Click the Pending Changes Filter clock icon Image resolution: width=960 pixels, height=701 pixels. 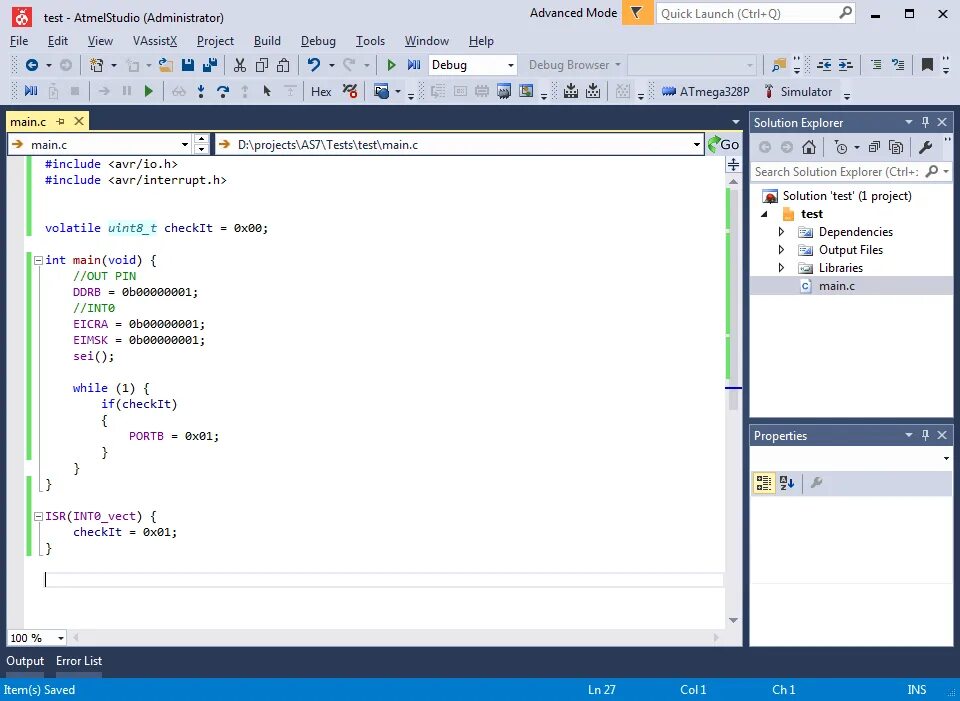[841, 147]
